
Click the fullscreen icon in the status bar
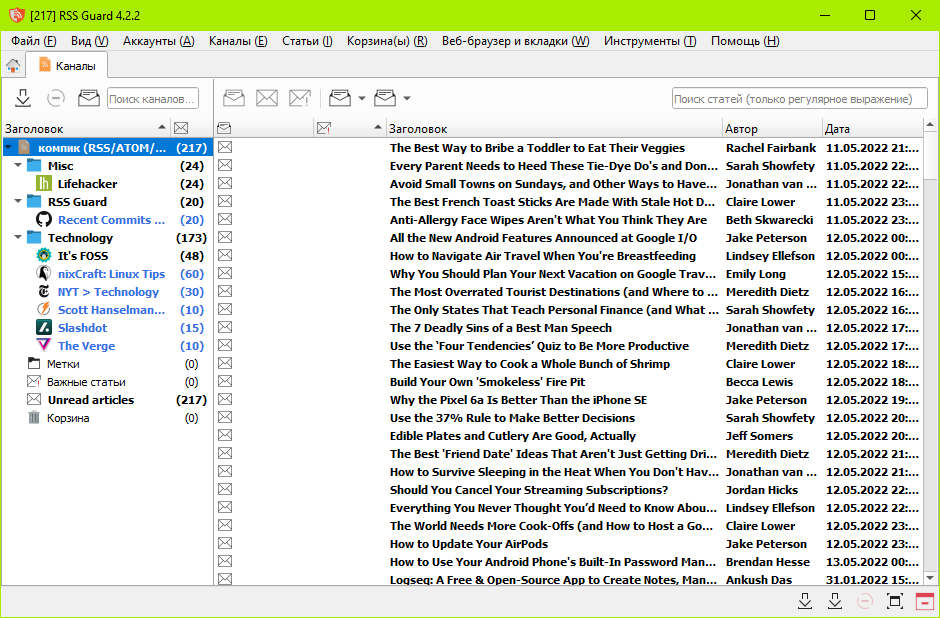(x=894, y=601)
